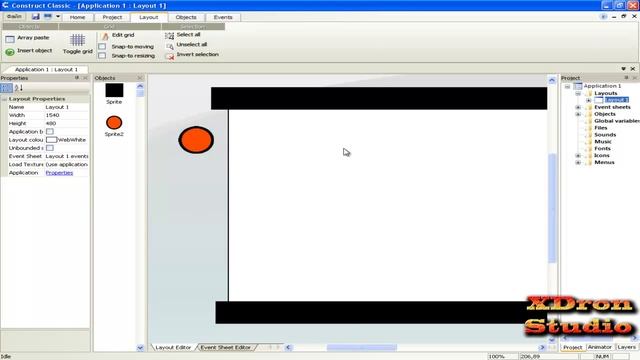
Task: Click the Layouts folder icon in Project tree
Action: [588, 93]
